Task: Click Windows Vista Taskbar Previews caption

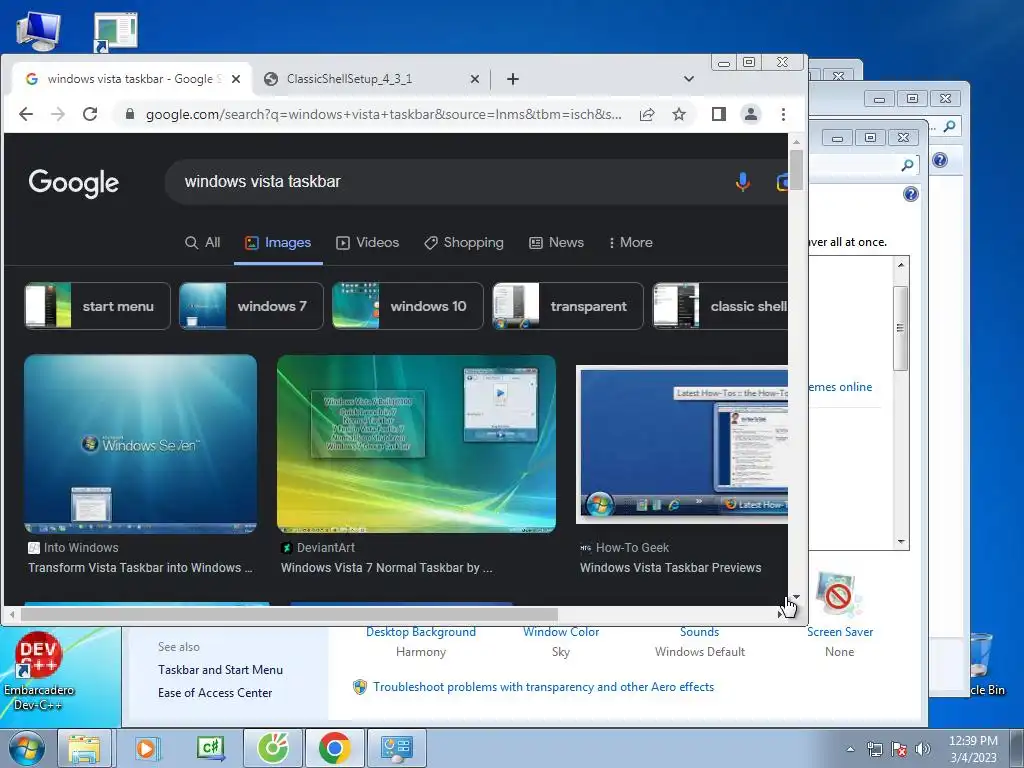Action: coord(671,568)
